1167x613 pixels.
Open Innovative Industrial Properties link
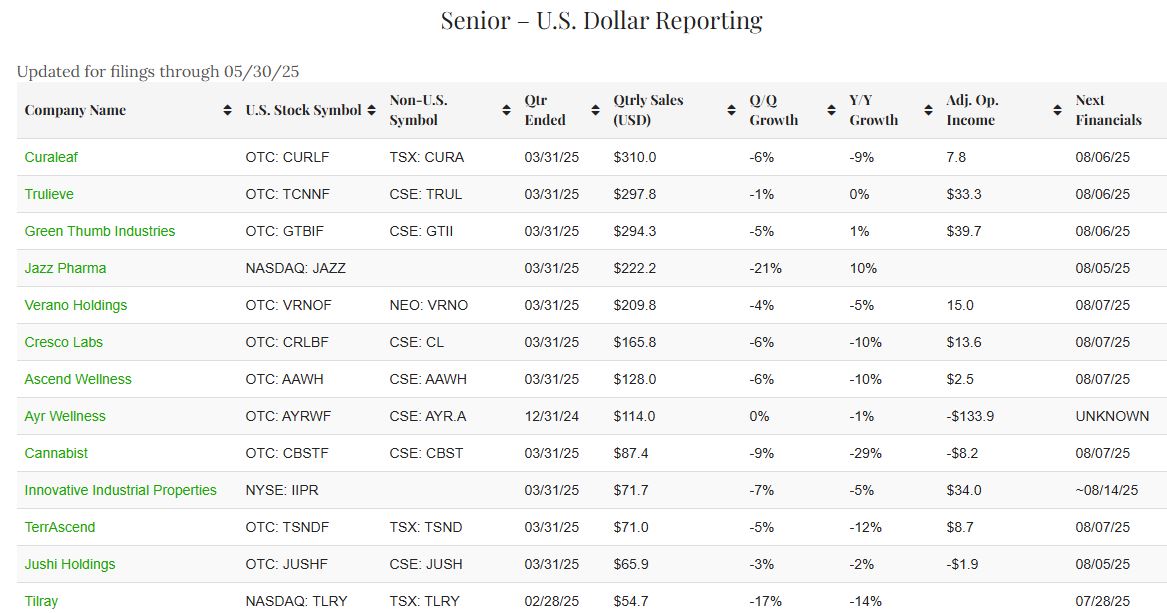coord(121,490)
